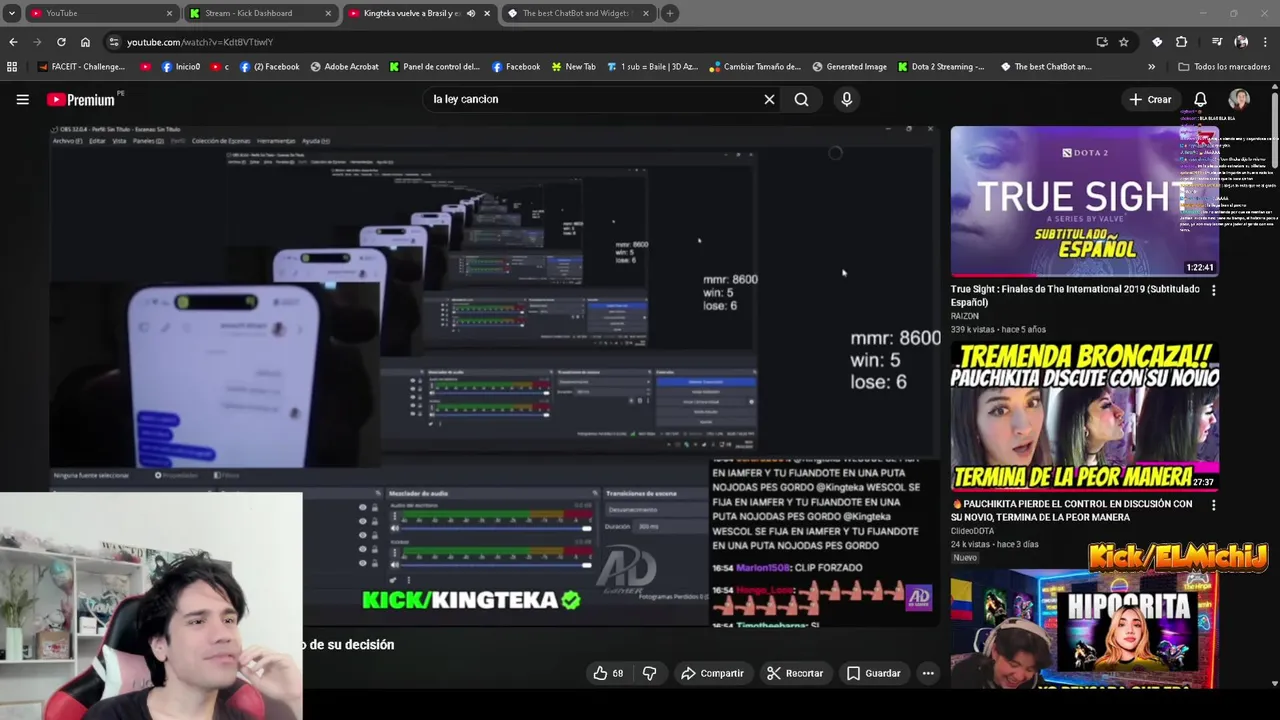Image resolution: width=1280 pixels, height=720 pixels.
Task: Bookmark this page with the star icon
Action: [x=1124, y=42]
